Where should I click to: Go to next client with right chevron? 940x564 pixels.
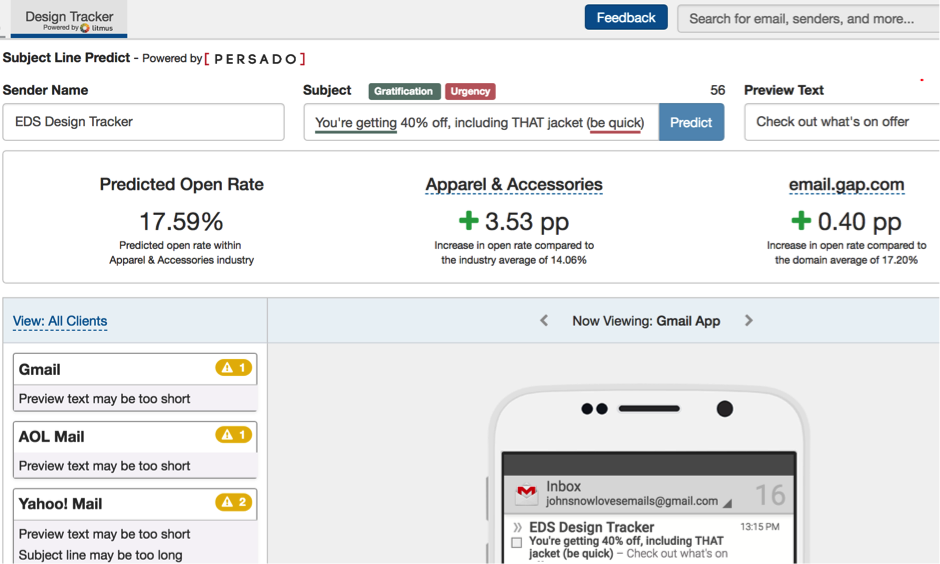tap(749, 321)
